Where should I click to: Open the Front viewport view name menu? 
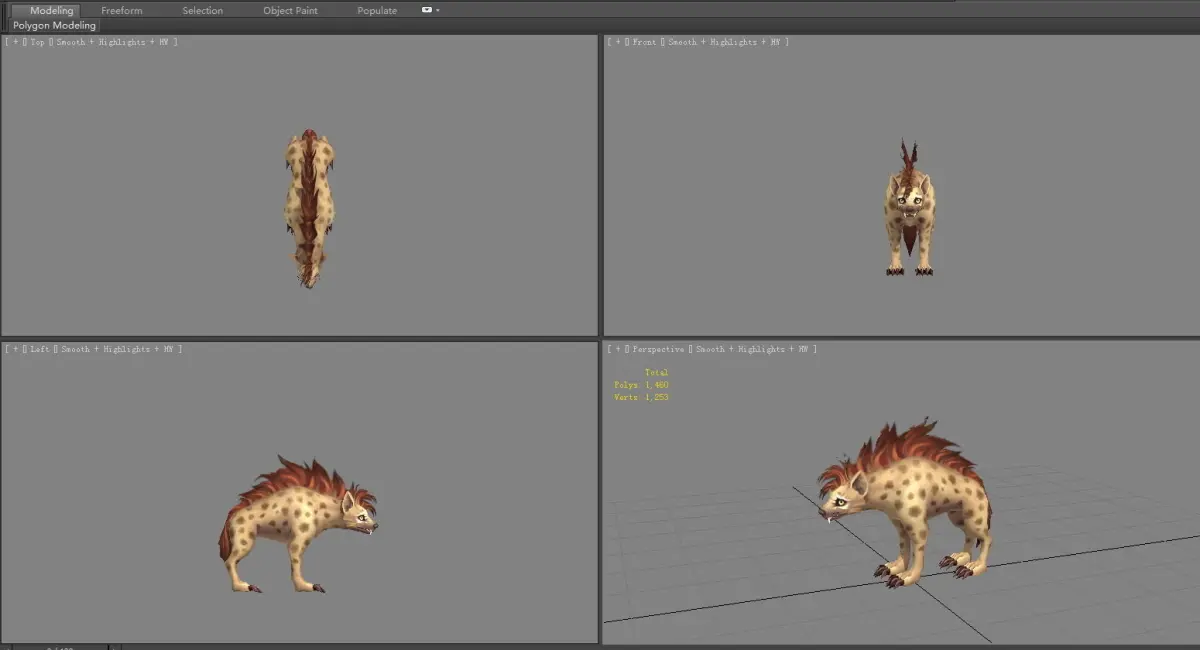[x=645, y=42]
